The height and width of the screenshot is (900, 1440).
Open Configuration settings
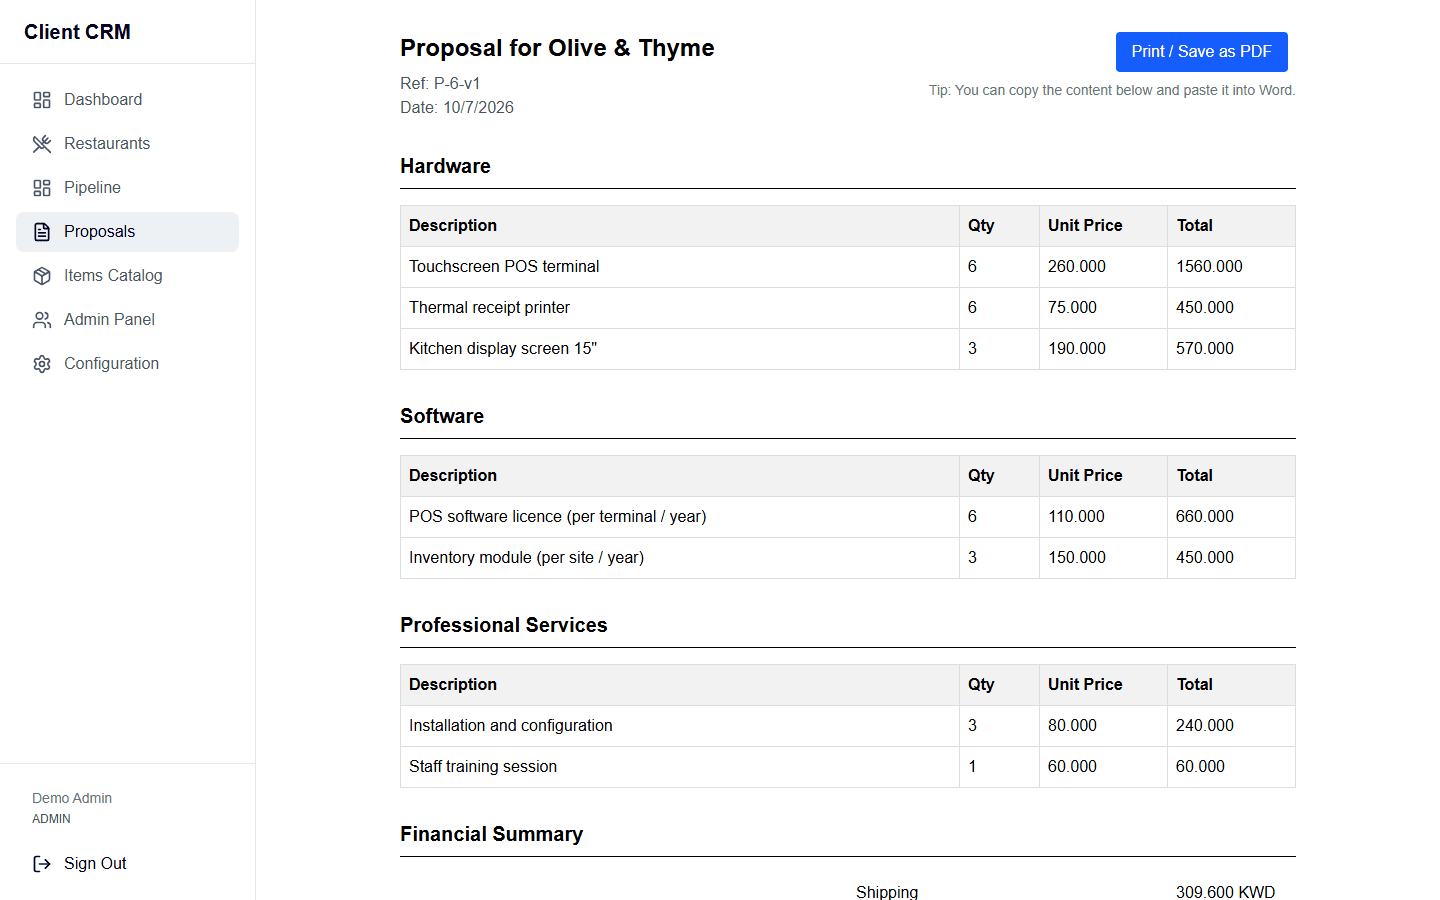(x=127, y=364)
